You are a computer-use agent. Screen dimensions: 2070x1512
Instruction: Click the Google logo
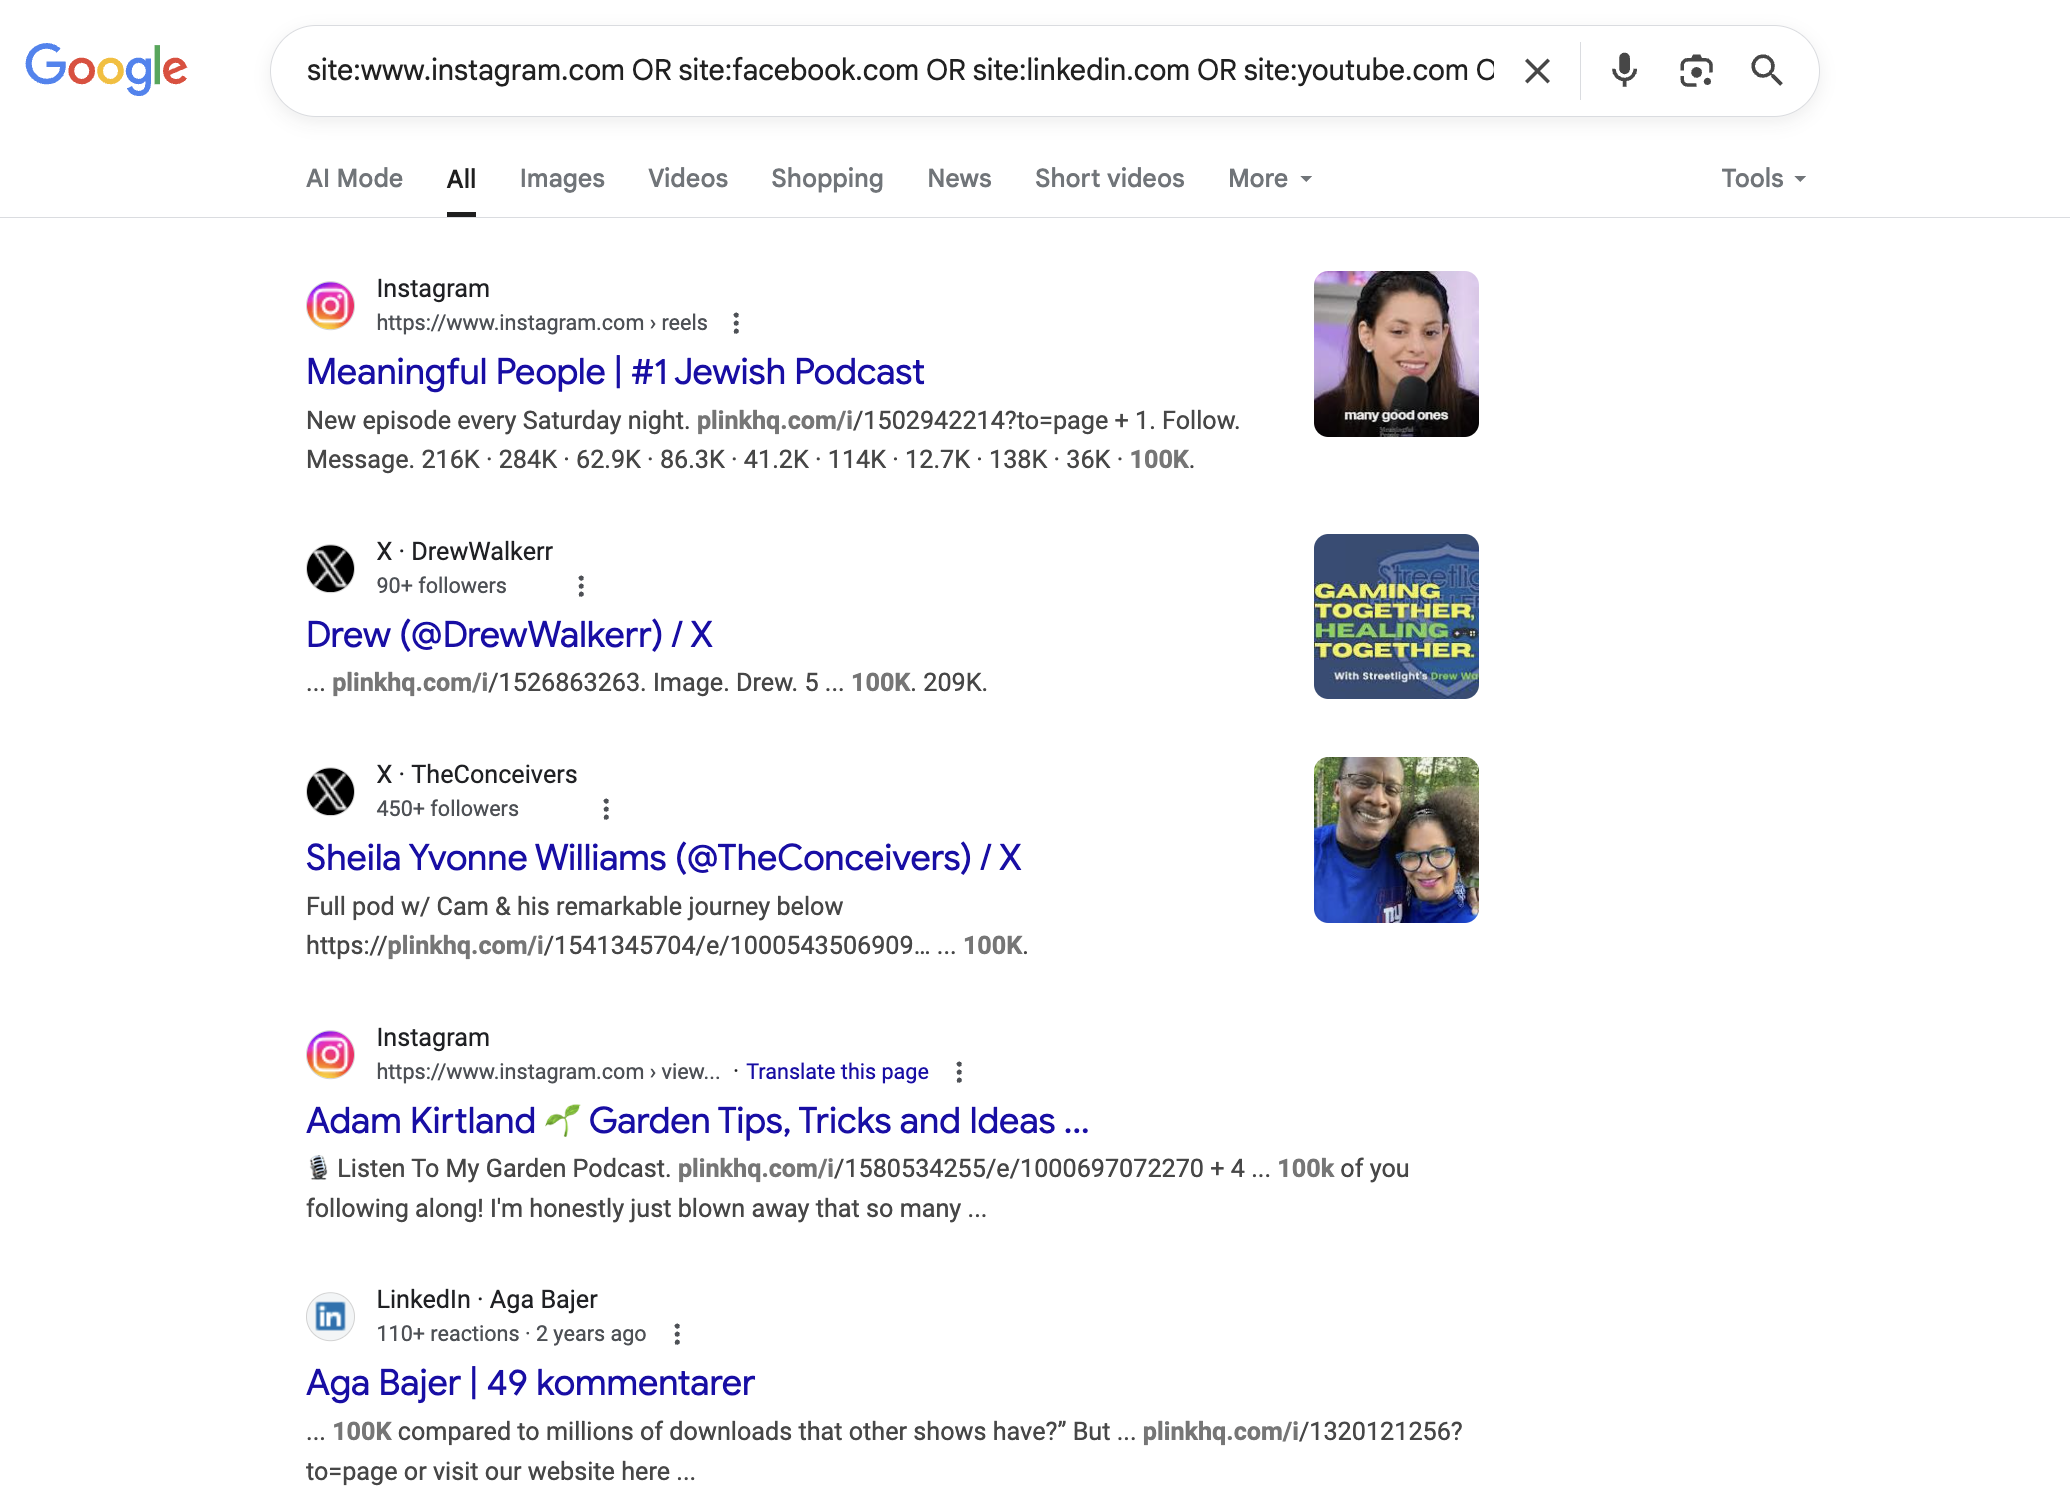pos(106,69)
